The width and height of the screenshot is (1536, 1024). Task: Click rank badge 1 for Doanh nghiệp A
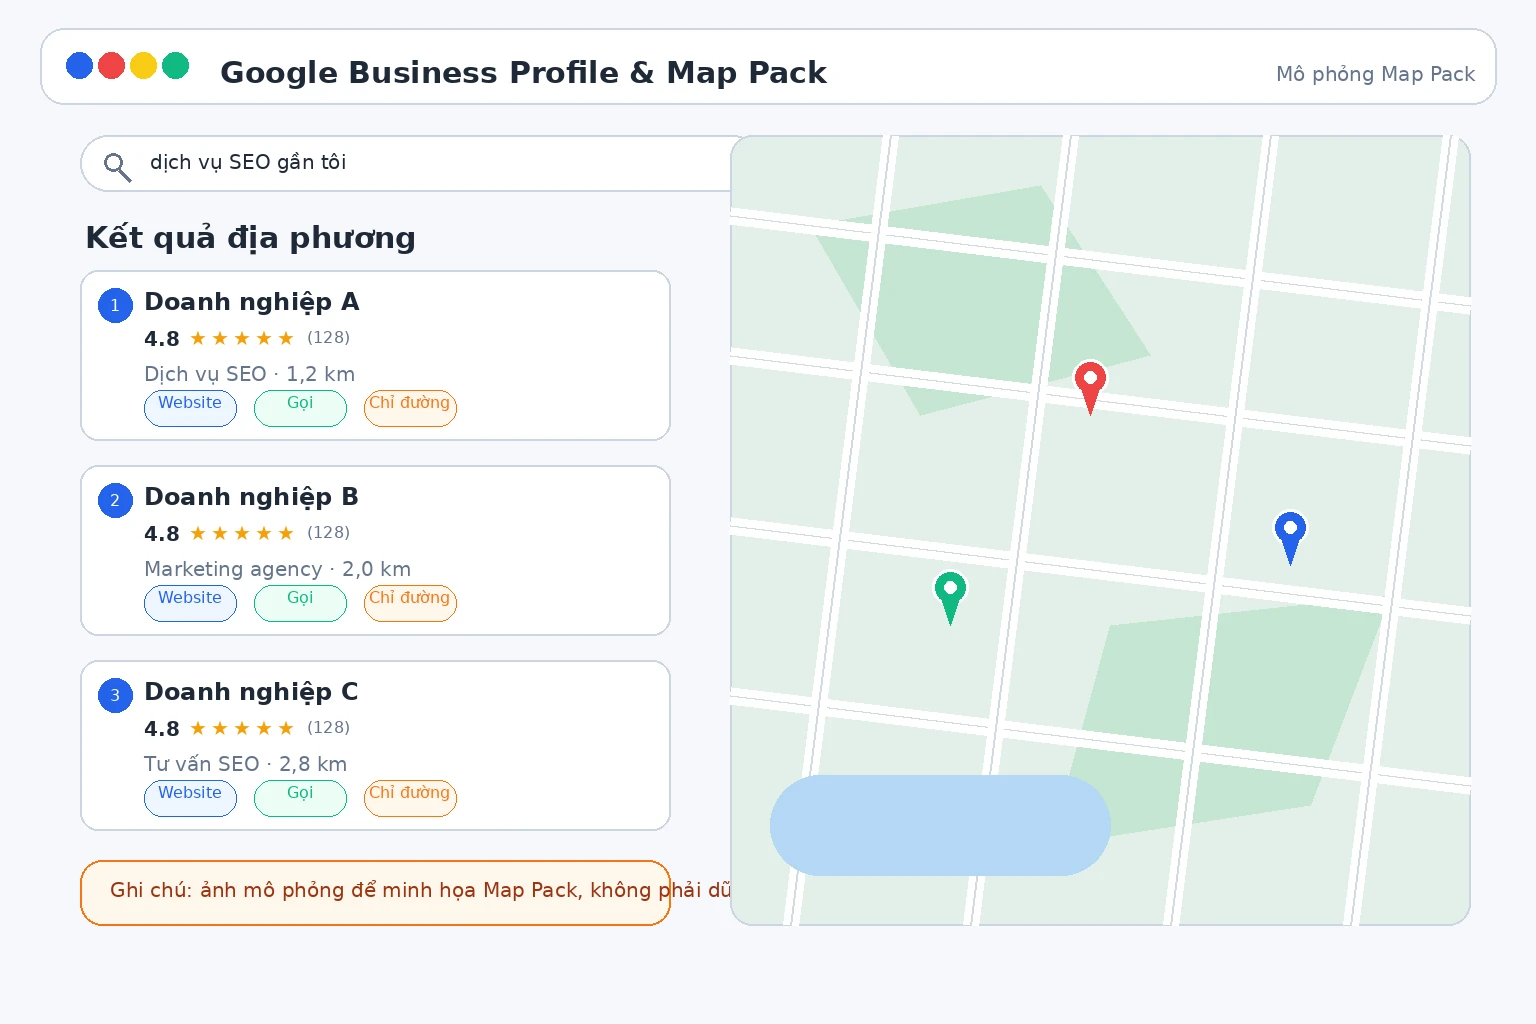pyautogui.click(x=115, y=305)
